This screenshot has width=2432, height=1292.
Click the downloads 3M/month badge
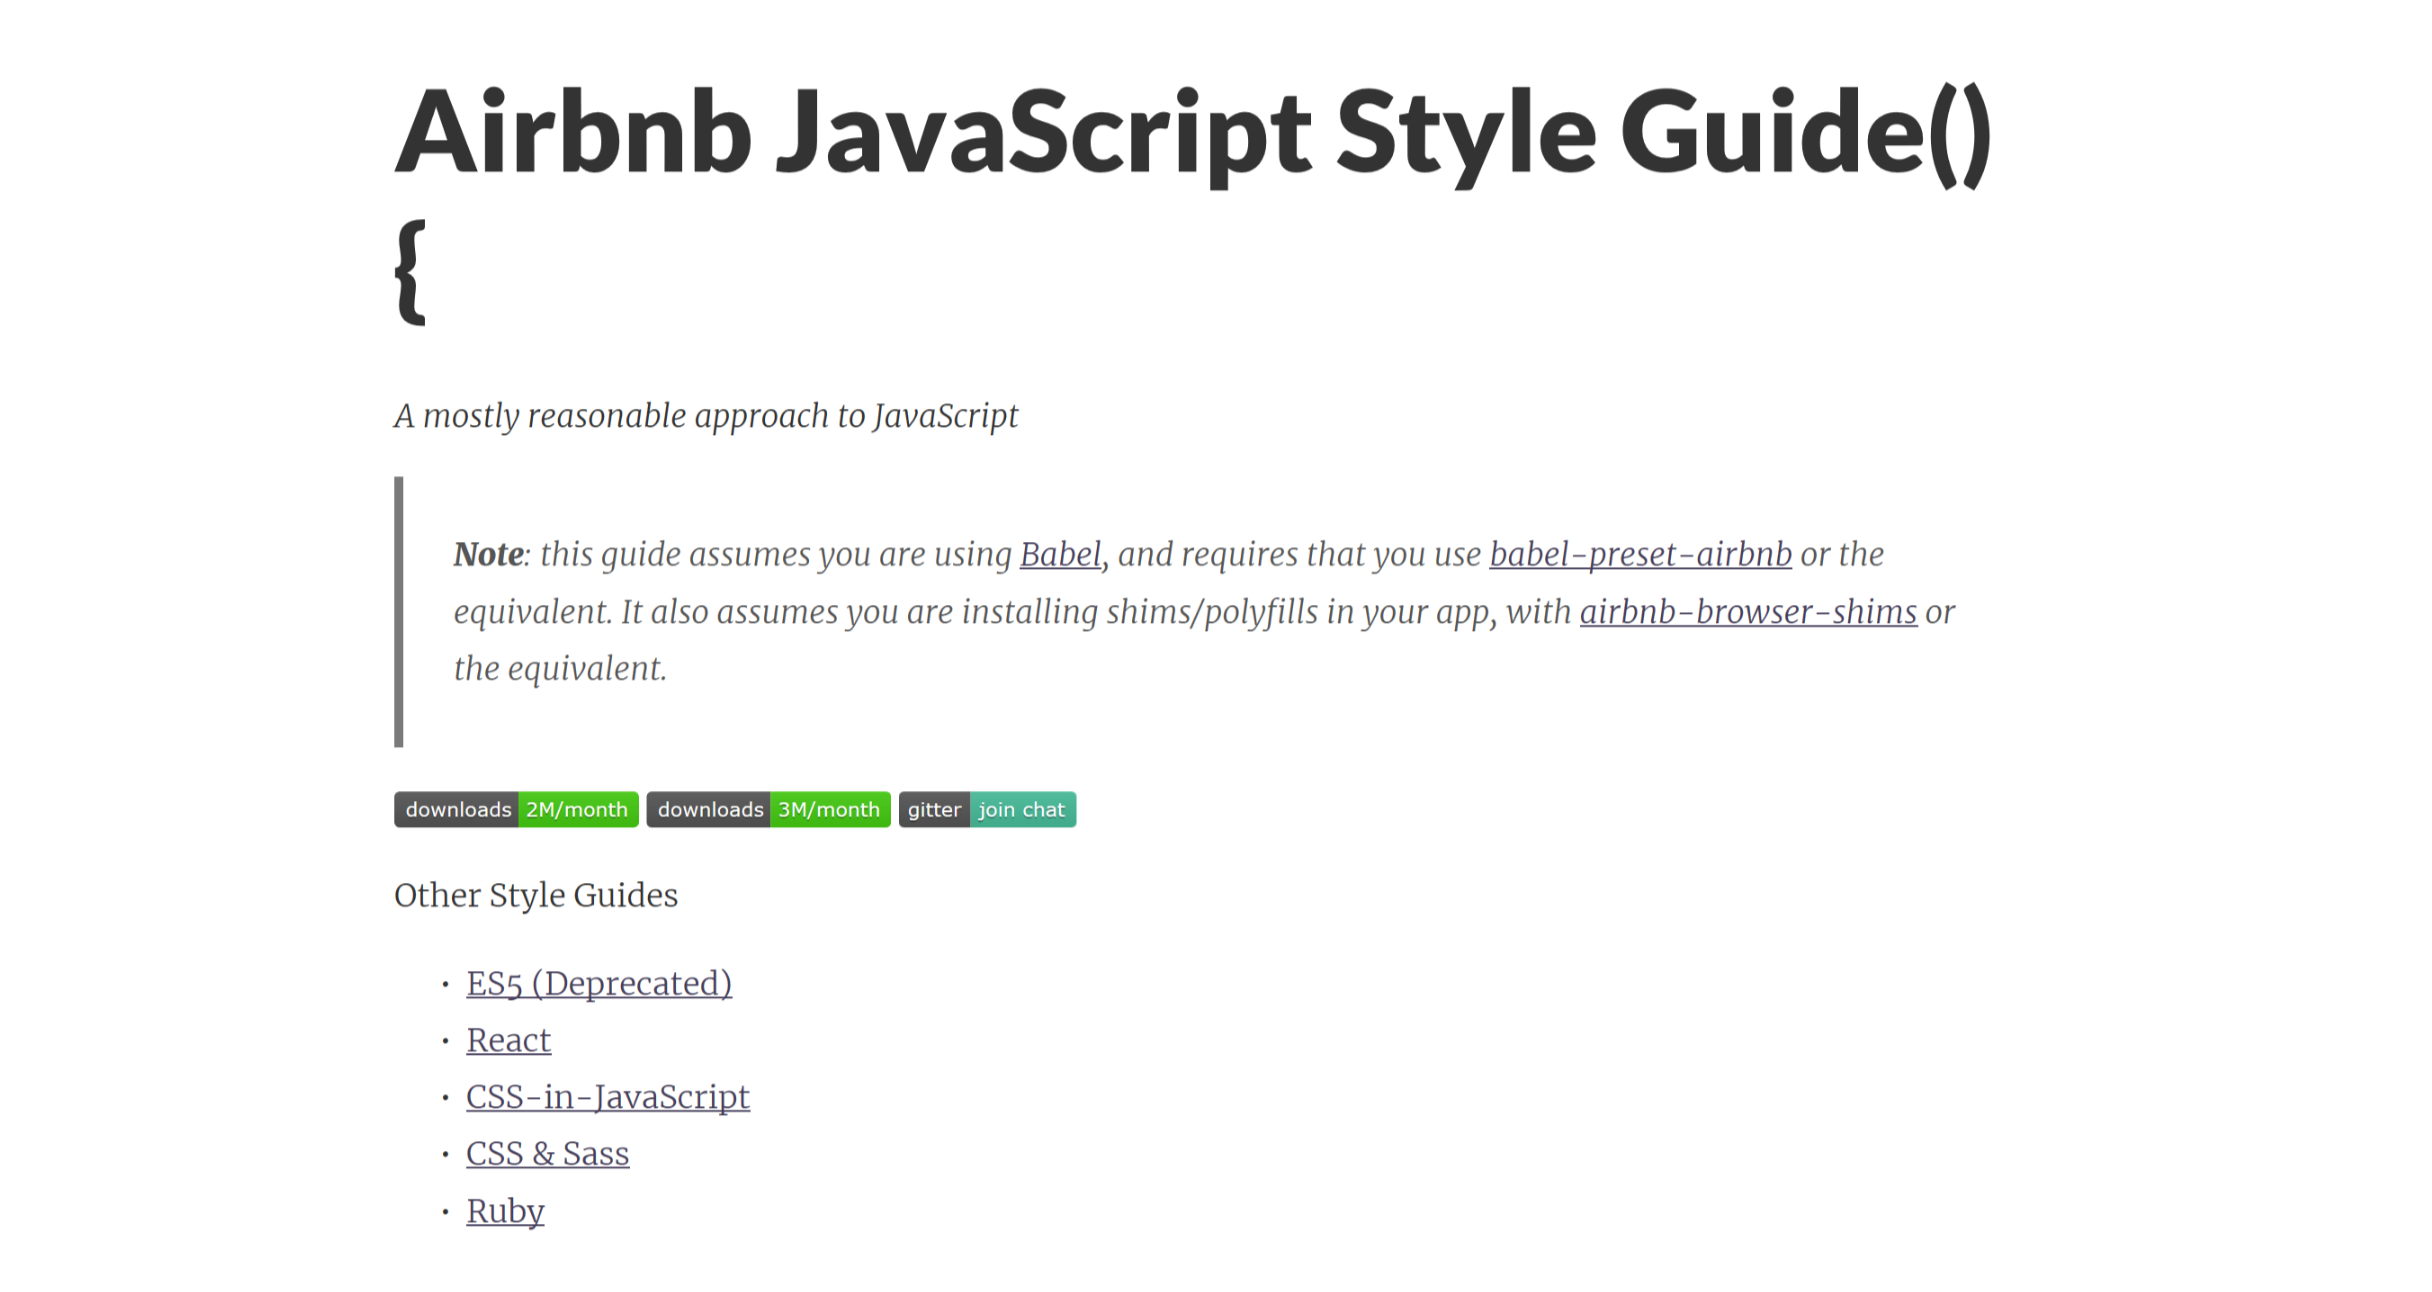point(768,809)
